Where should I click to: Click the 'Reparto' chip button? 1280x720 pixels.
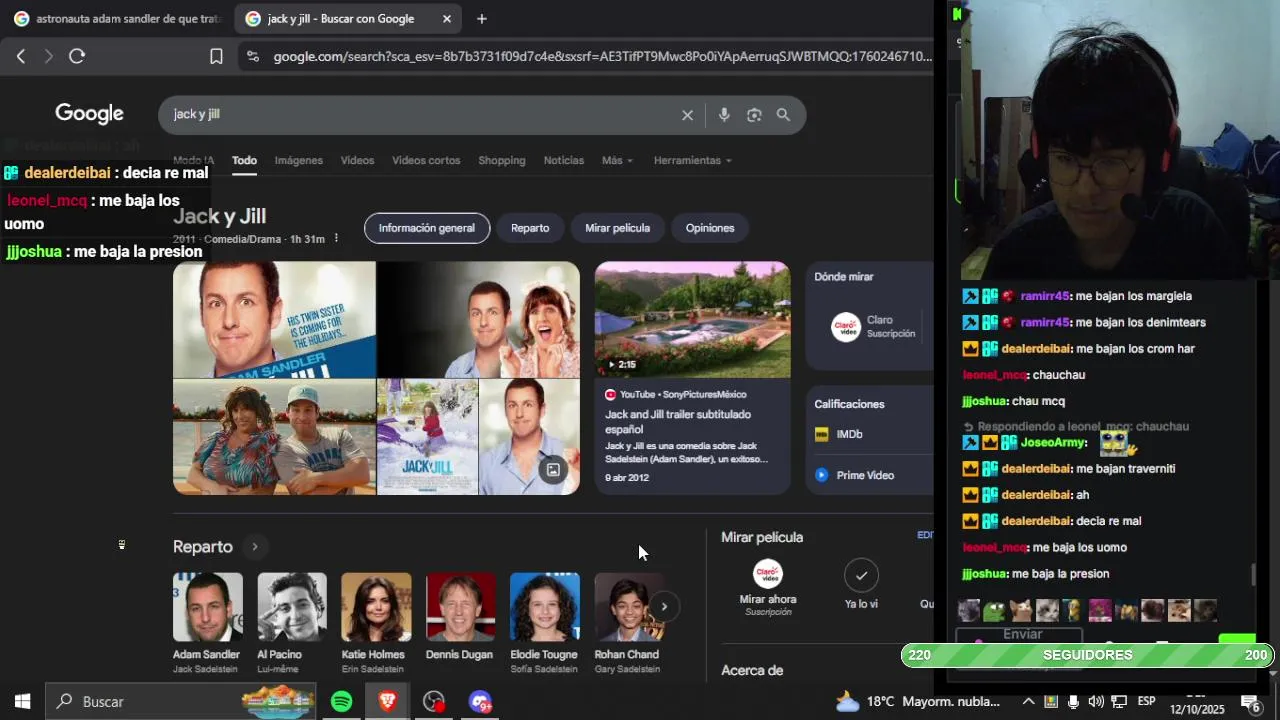[530, 228]
